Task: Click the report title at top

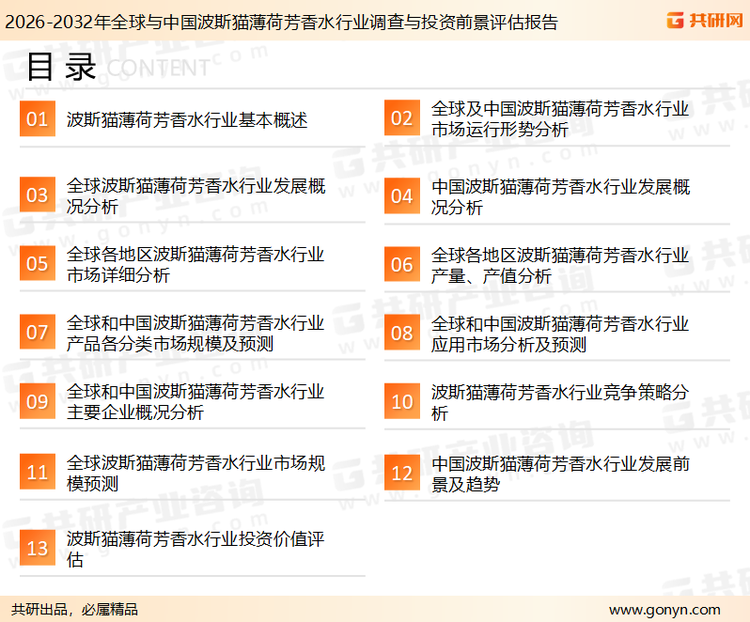Action: (x=280, y=21)
